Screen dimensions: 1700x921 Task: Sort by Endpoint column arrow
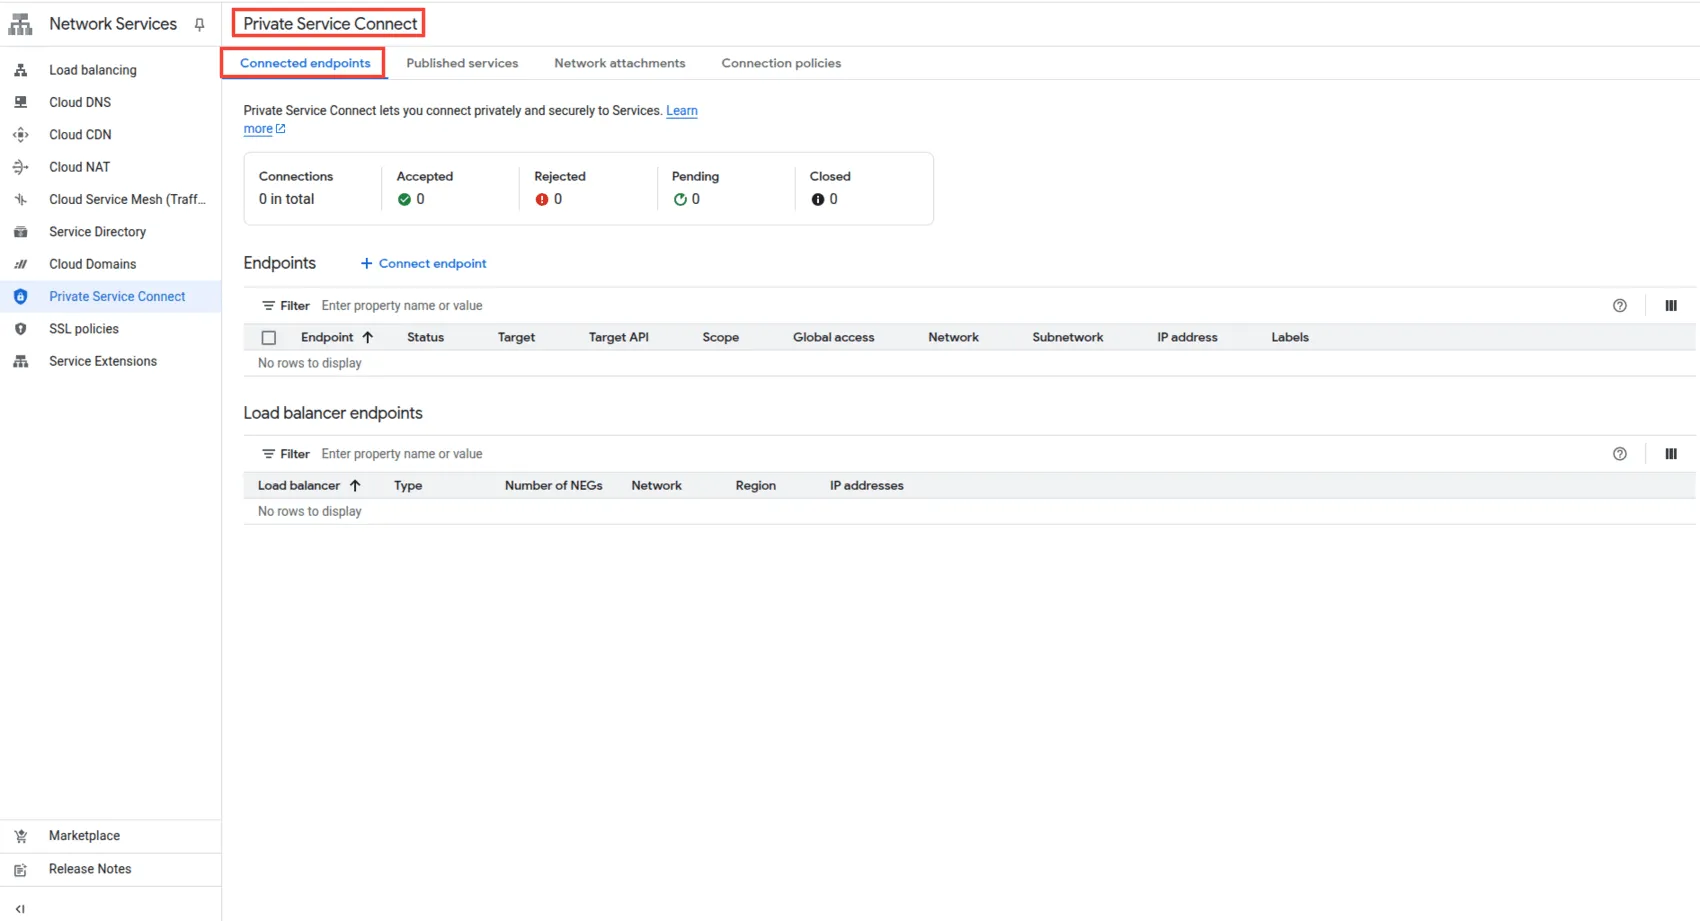(x=368, y=338)
